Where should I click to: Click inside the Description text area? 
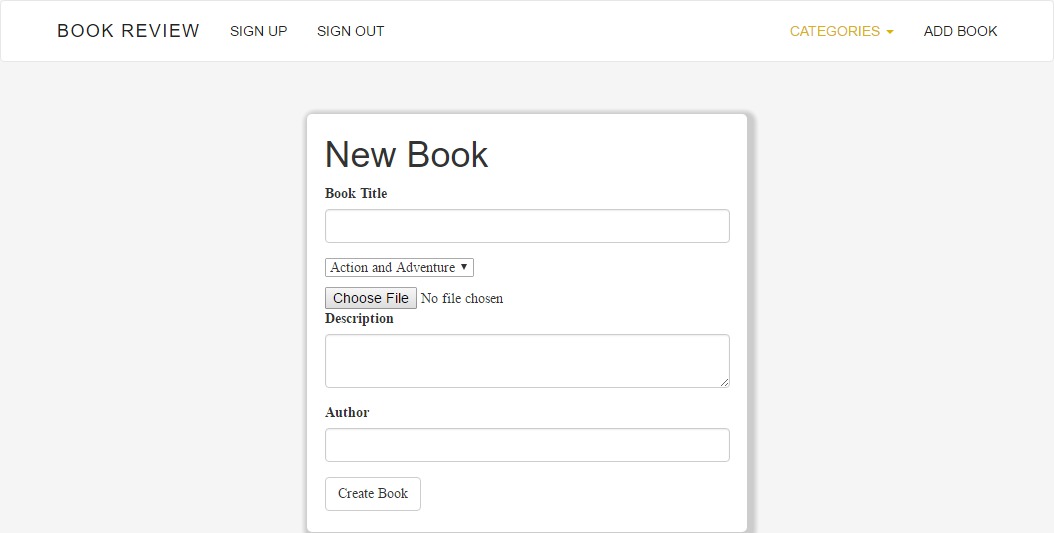tap(527, 360)
